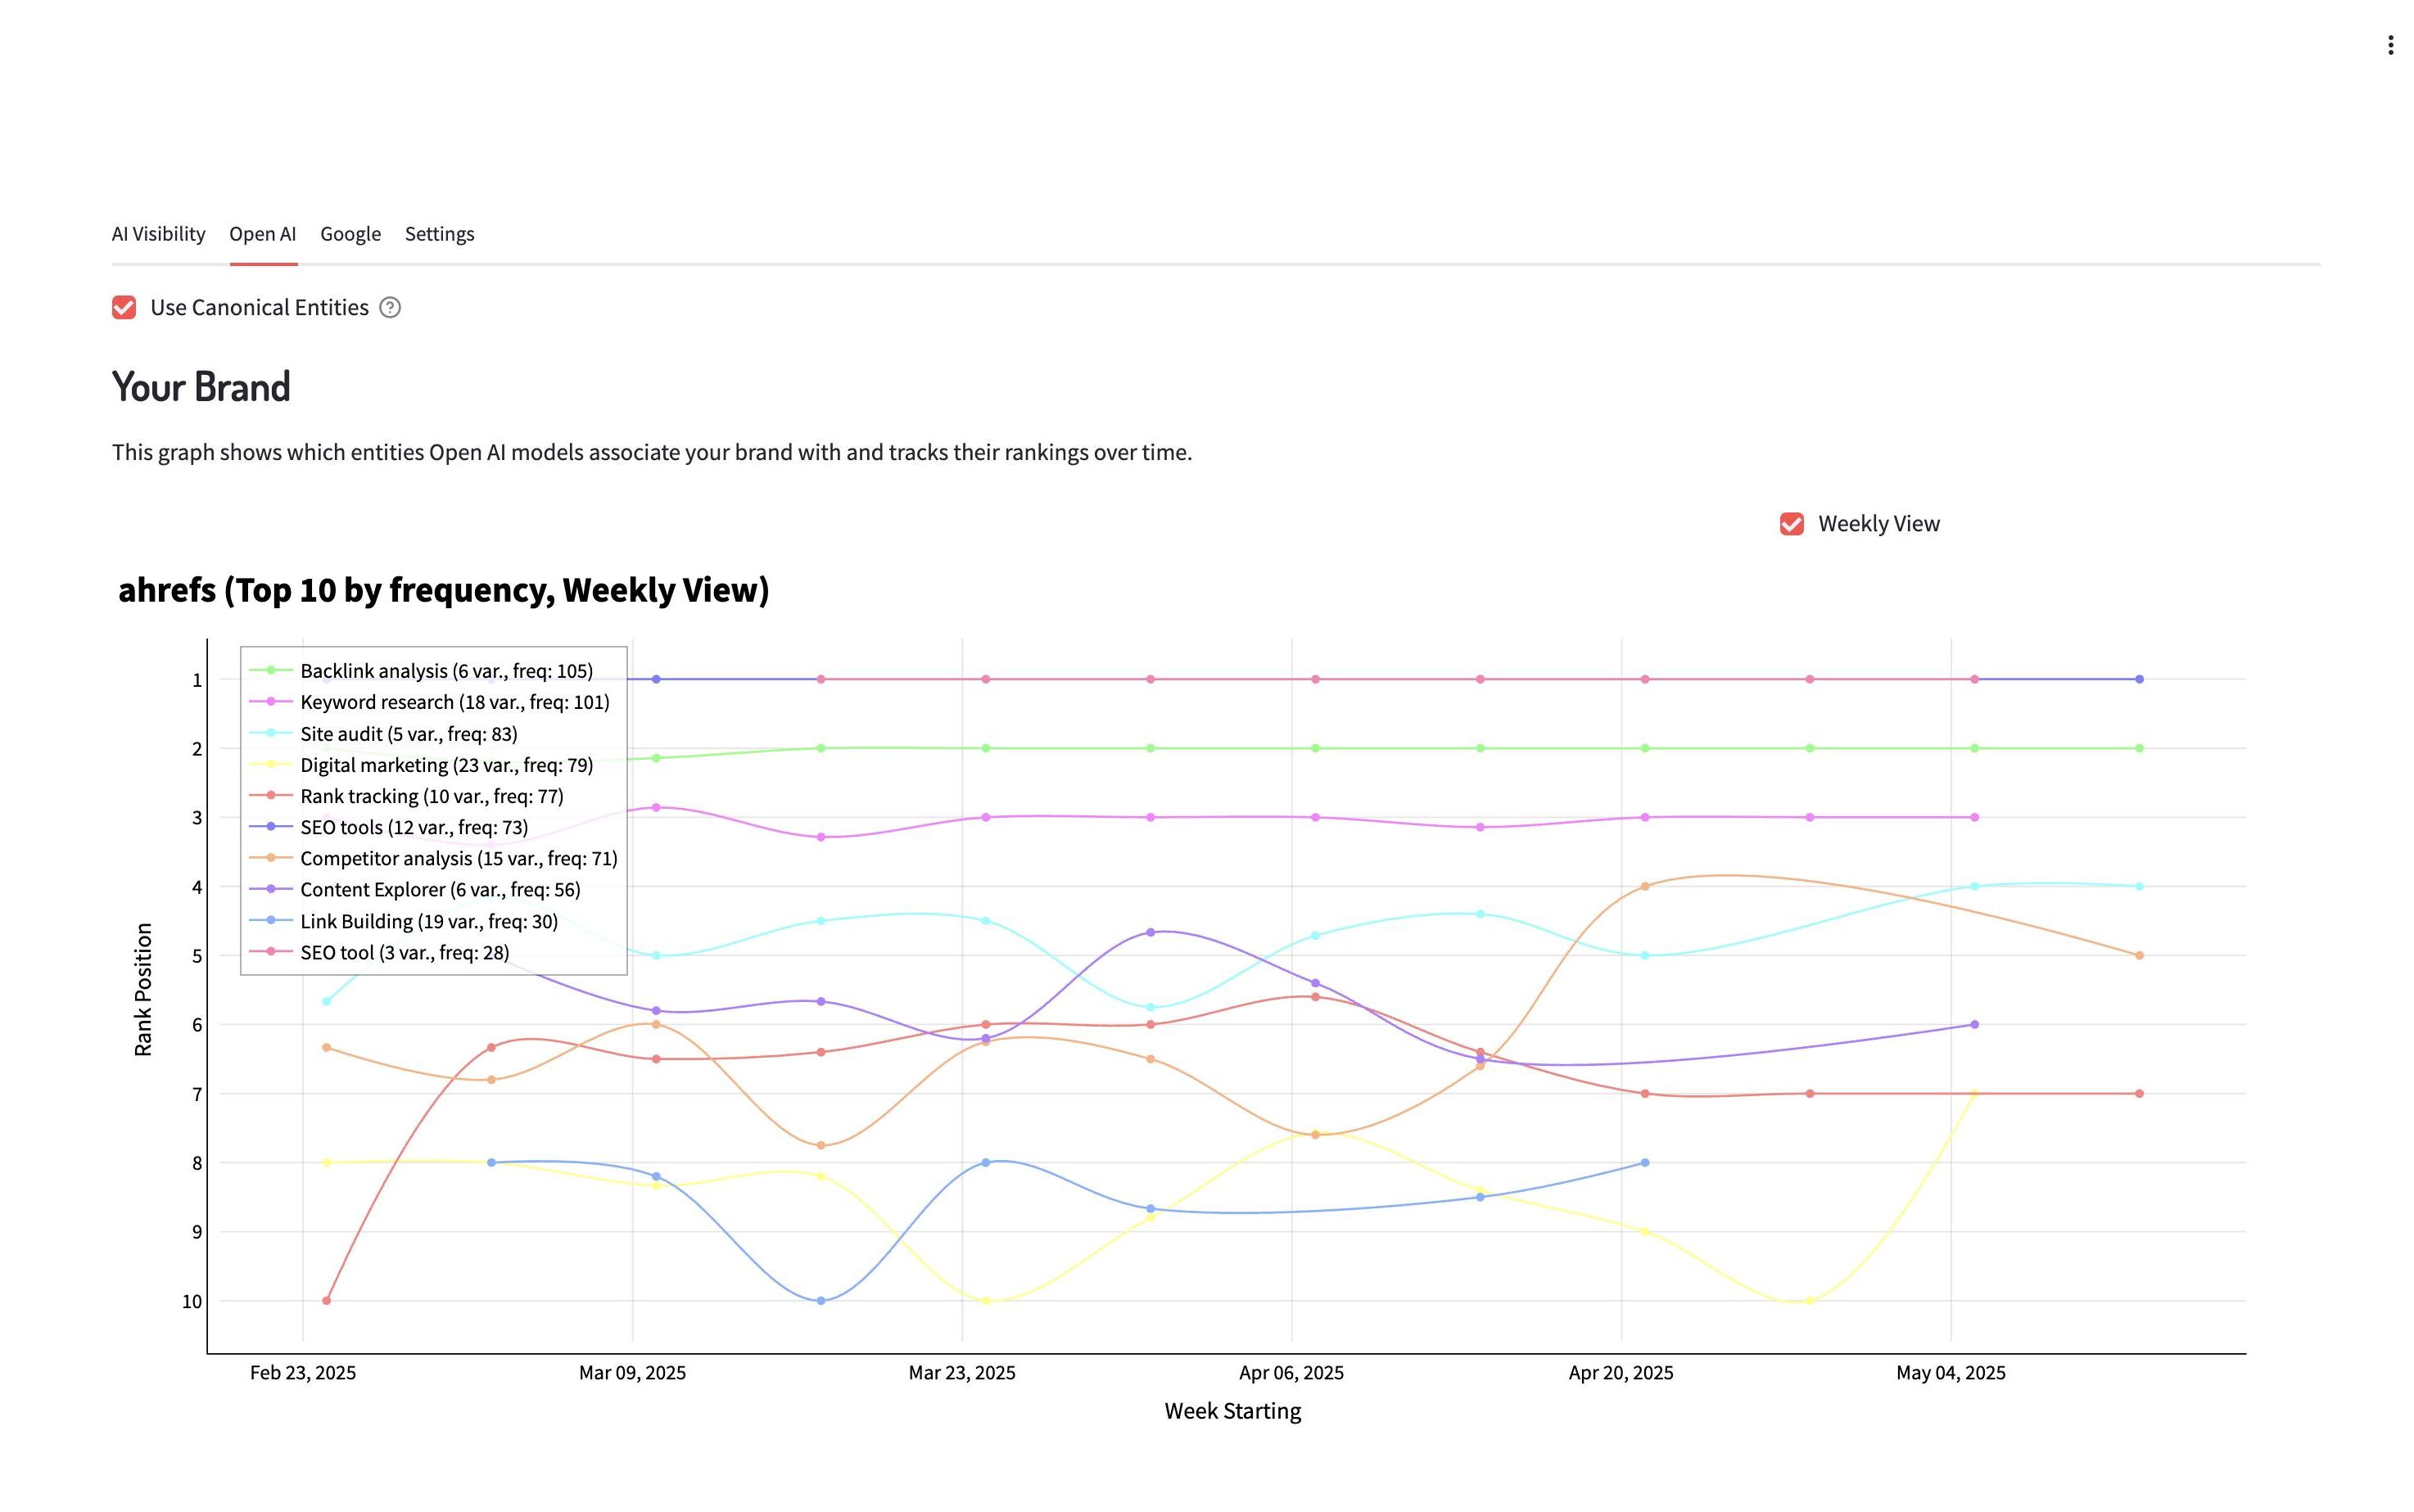Screen dimensions: 2414x1512
Task: Toggle Content Explorer legend item
Action: click(439, 889)
